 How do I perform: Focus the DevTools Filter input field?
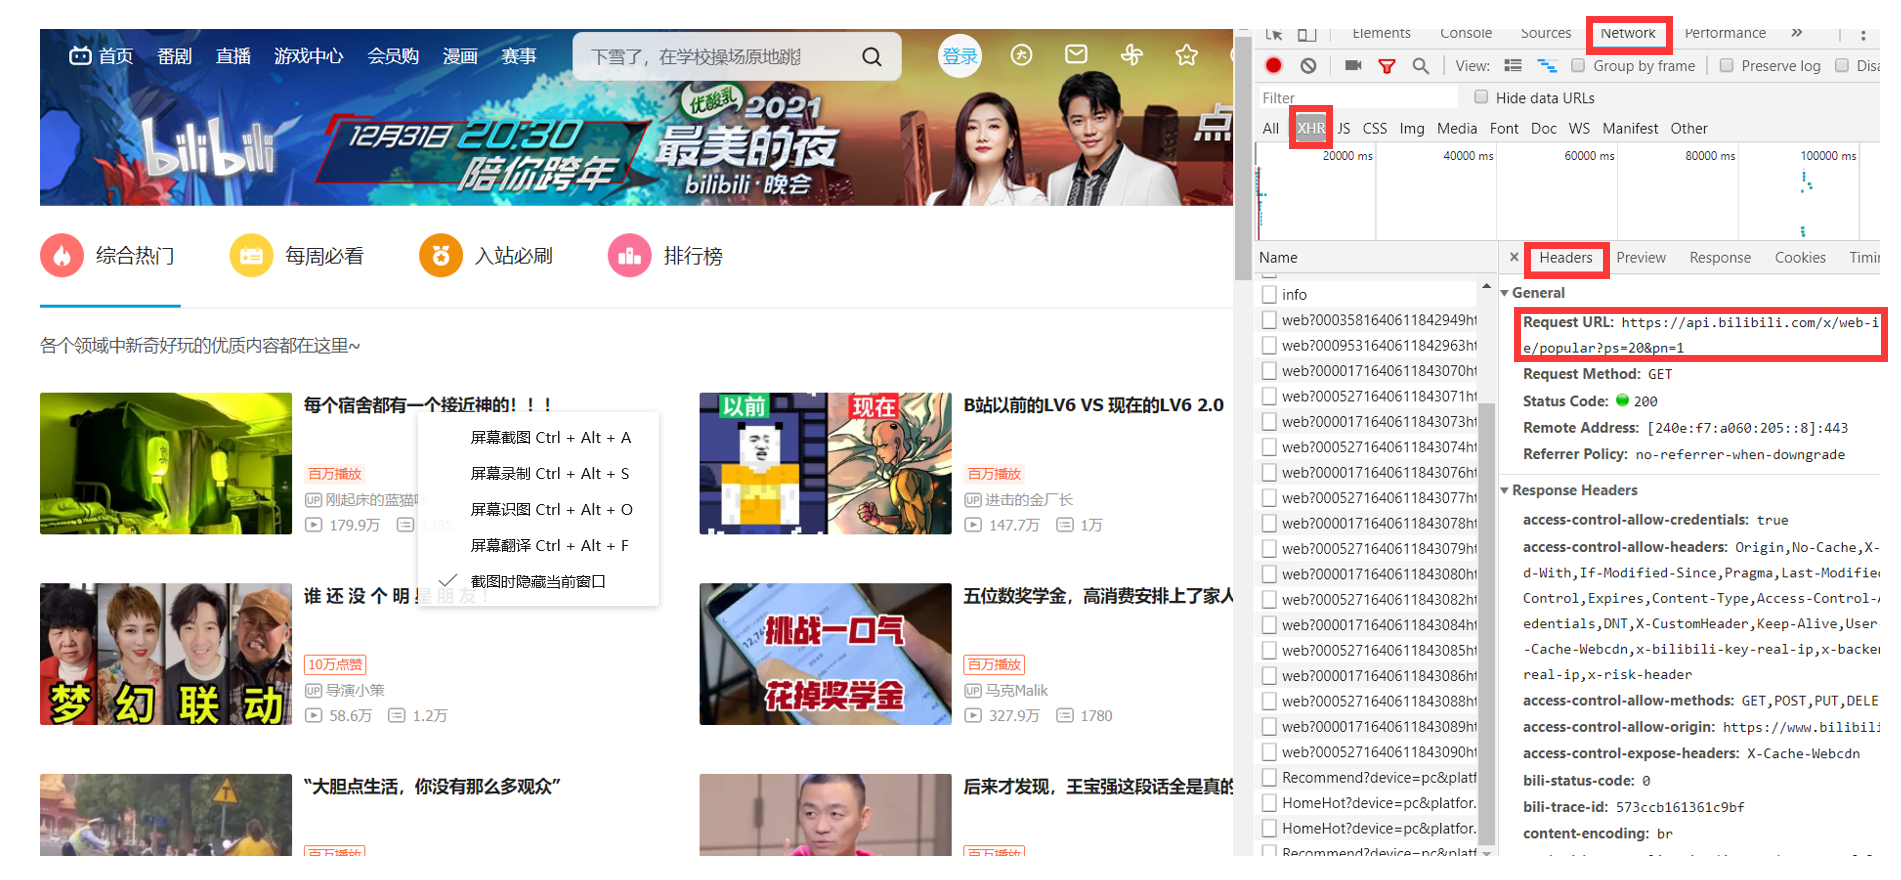click(x=1357, y=97)
